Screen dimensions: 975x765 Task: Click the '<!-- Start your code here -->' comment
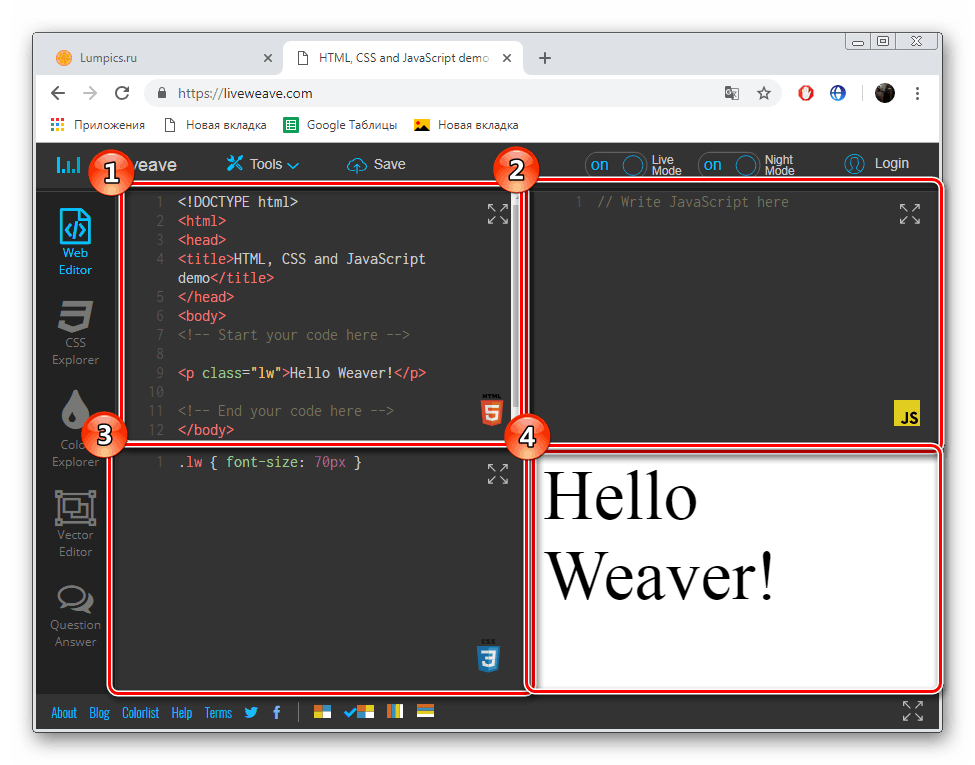293,335
